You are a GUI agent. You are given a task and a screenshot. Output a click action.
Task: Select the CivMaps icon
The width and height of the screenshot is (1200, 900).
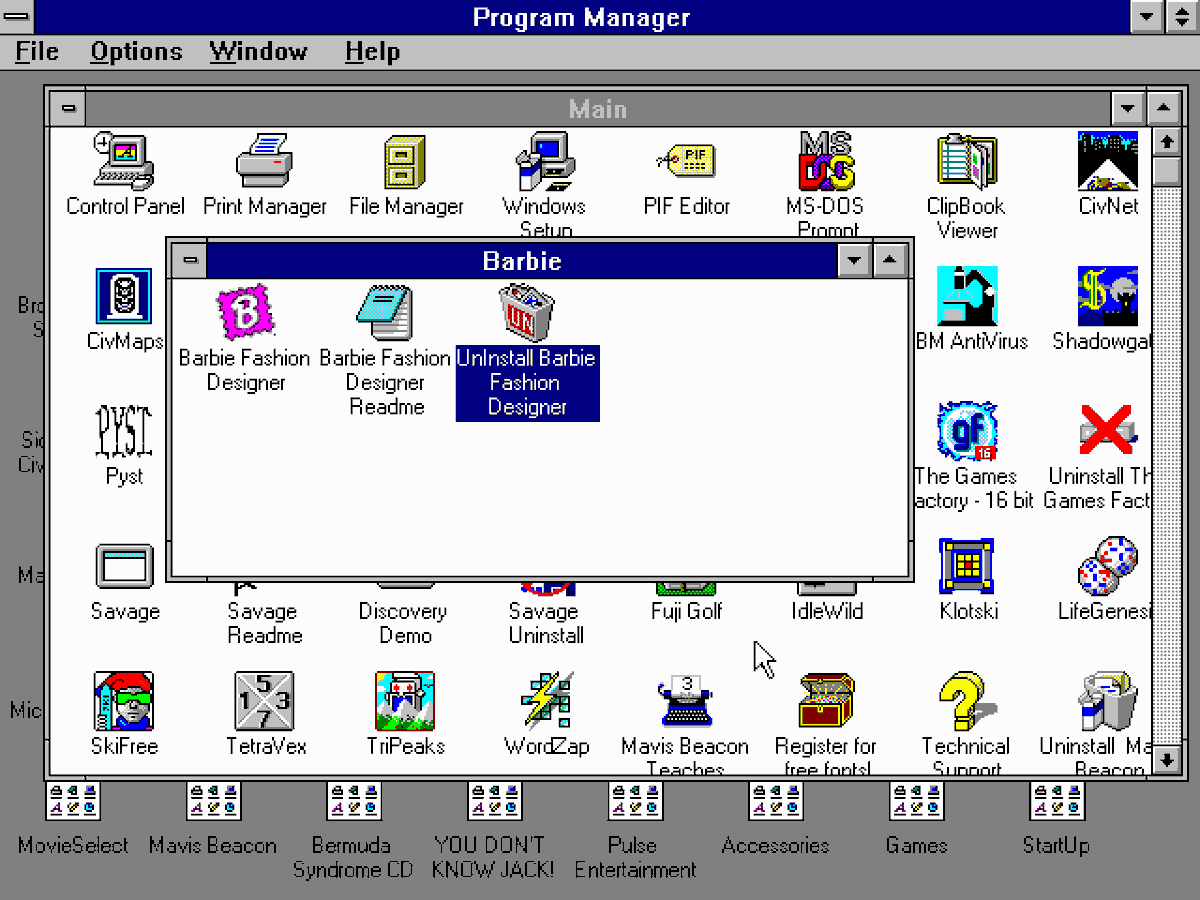tap(124, 296)
